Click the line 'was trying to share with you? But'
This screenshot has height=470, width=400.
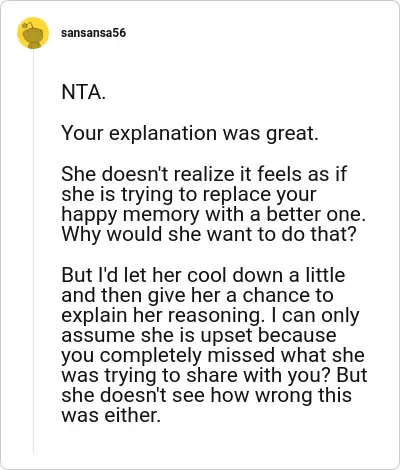(214, 375)
